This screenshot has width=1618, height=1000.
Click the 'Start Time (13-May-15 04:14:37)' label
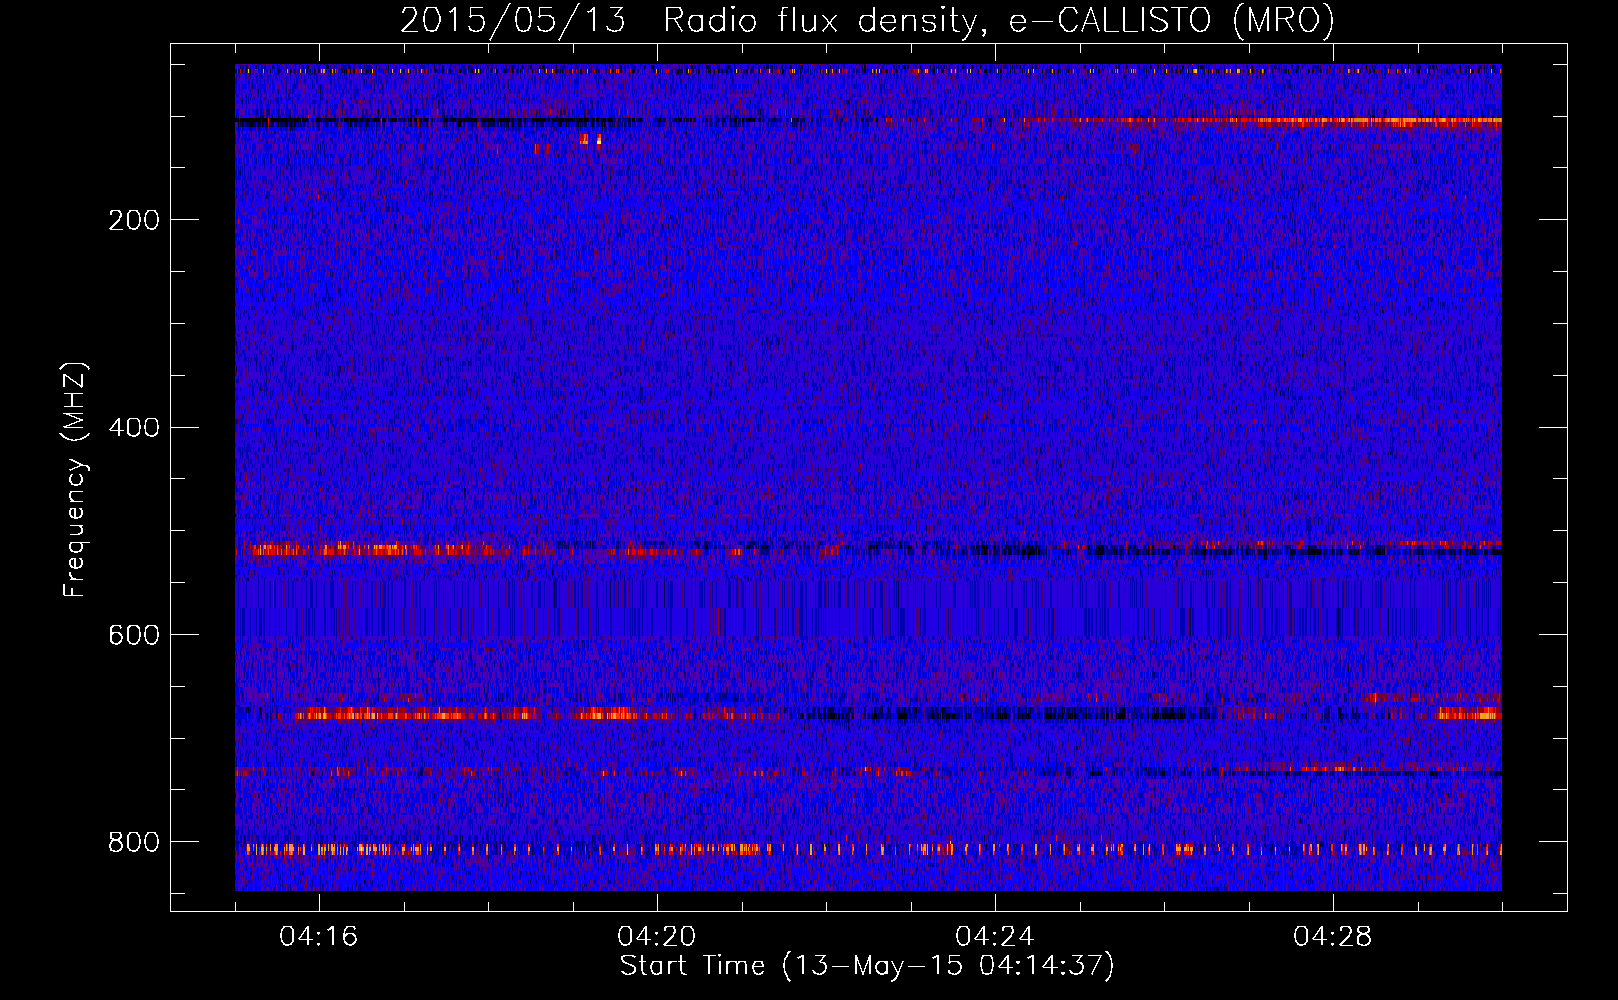click(867, 966)
